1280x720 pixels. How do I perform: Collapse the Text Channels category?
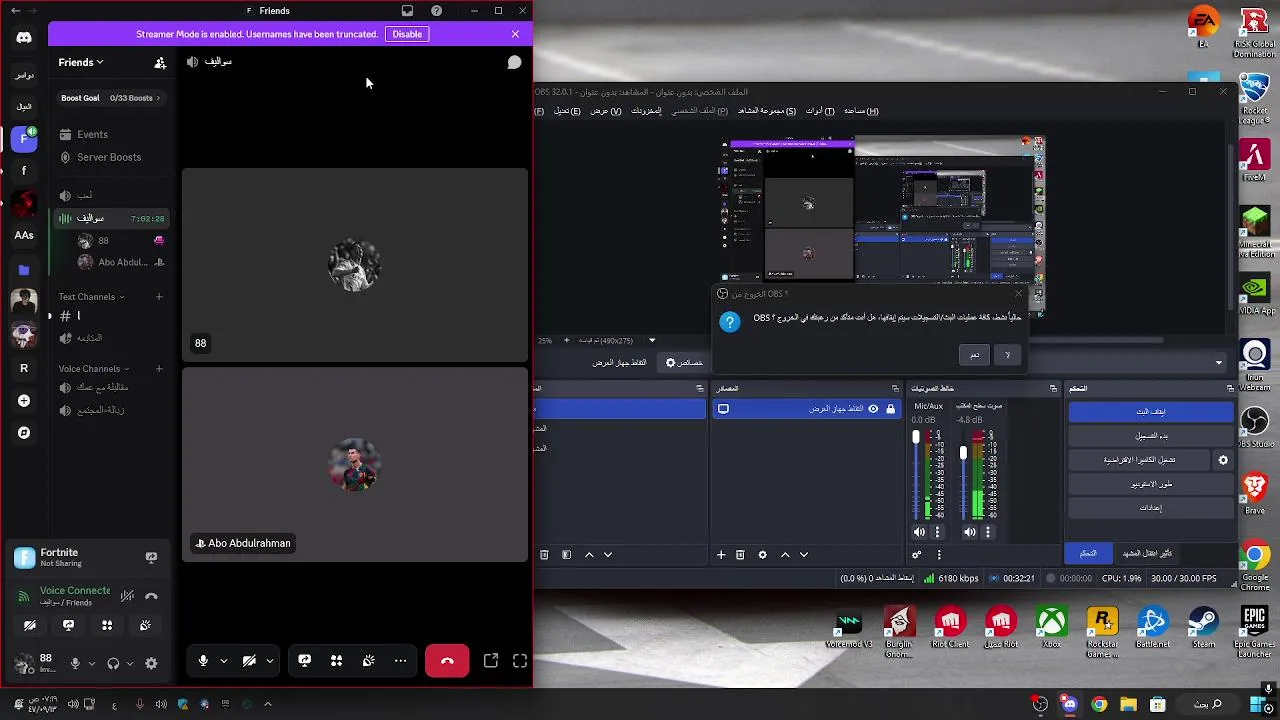[91, 297]
